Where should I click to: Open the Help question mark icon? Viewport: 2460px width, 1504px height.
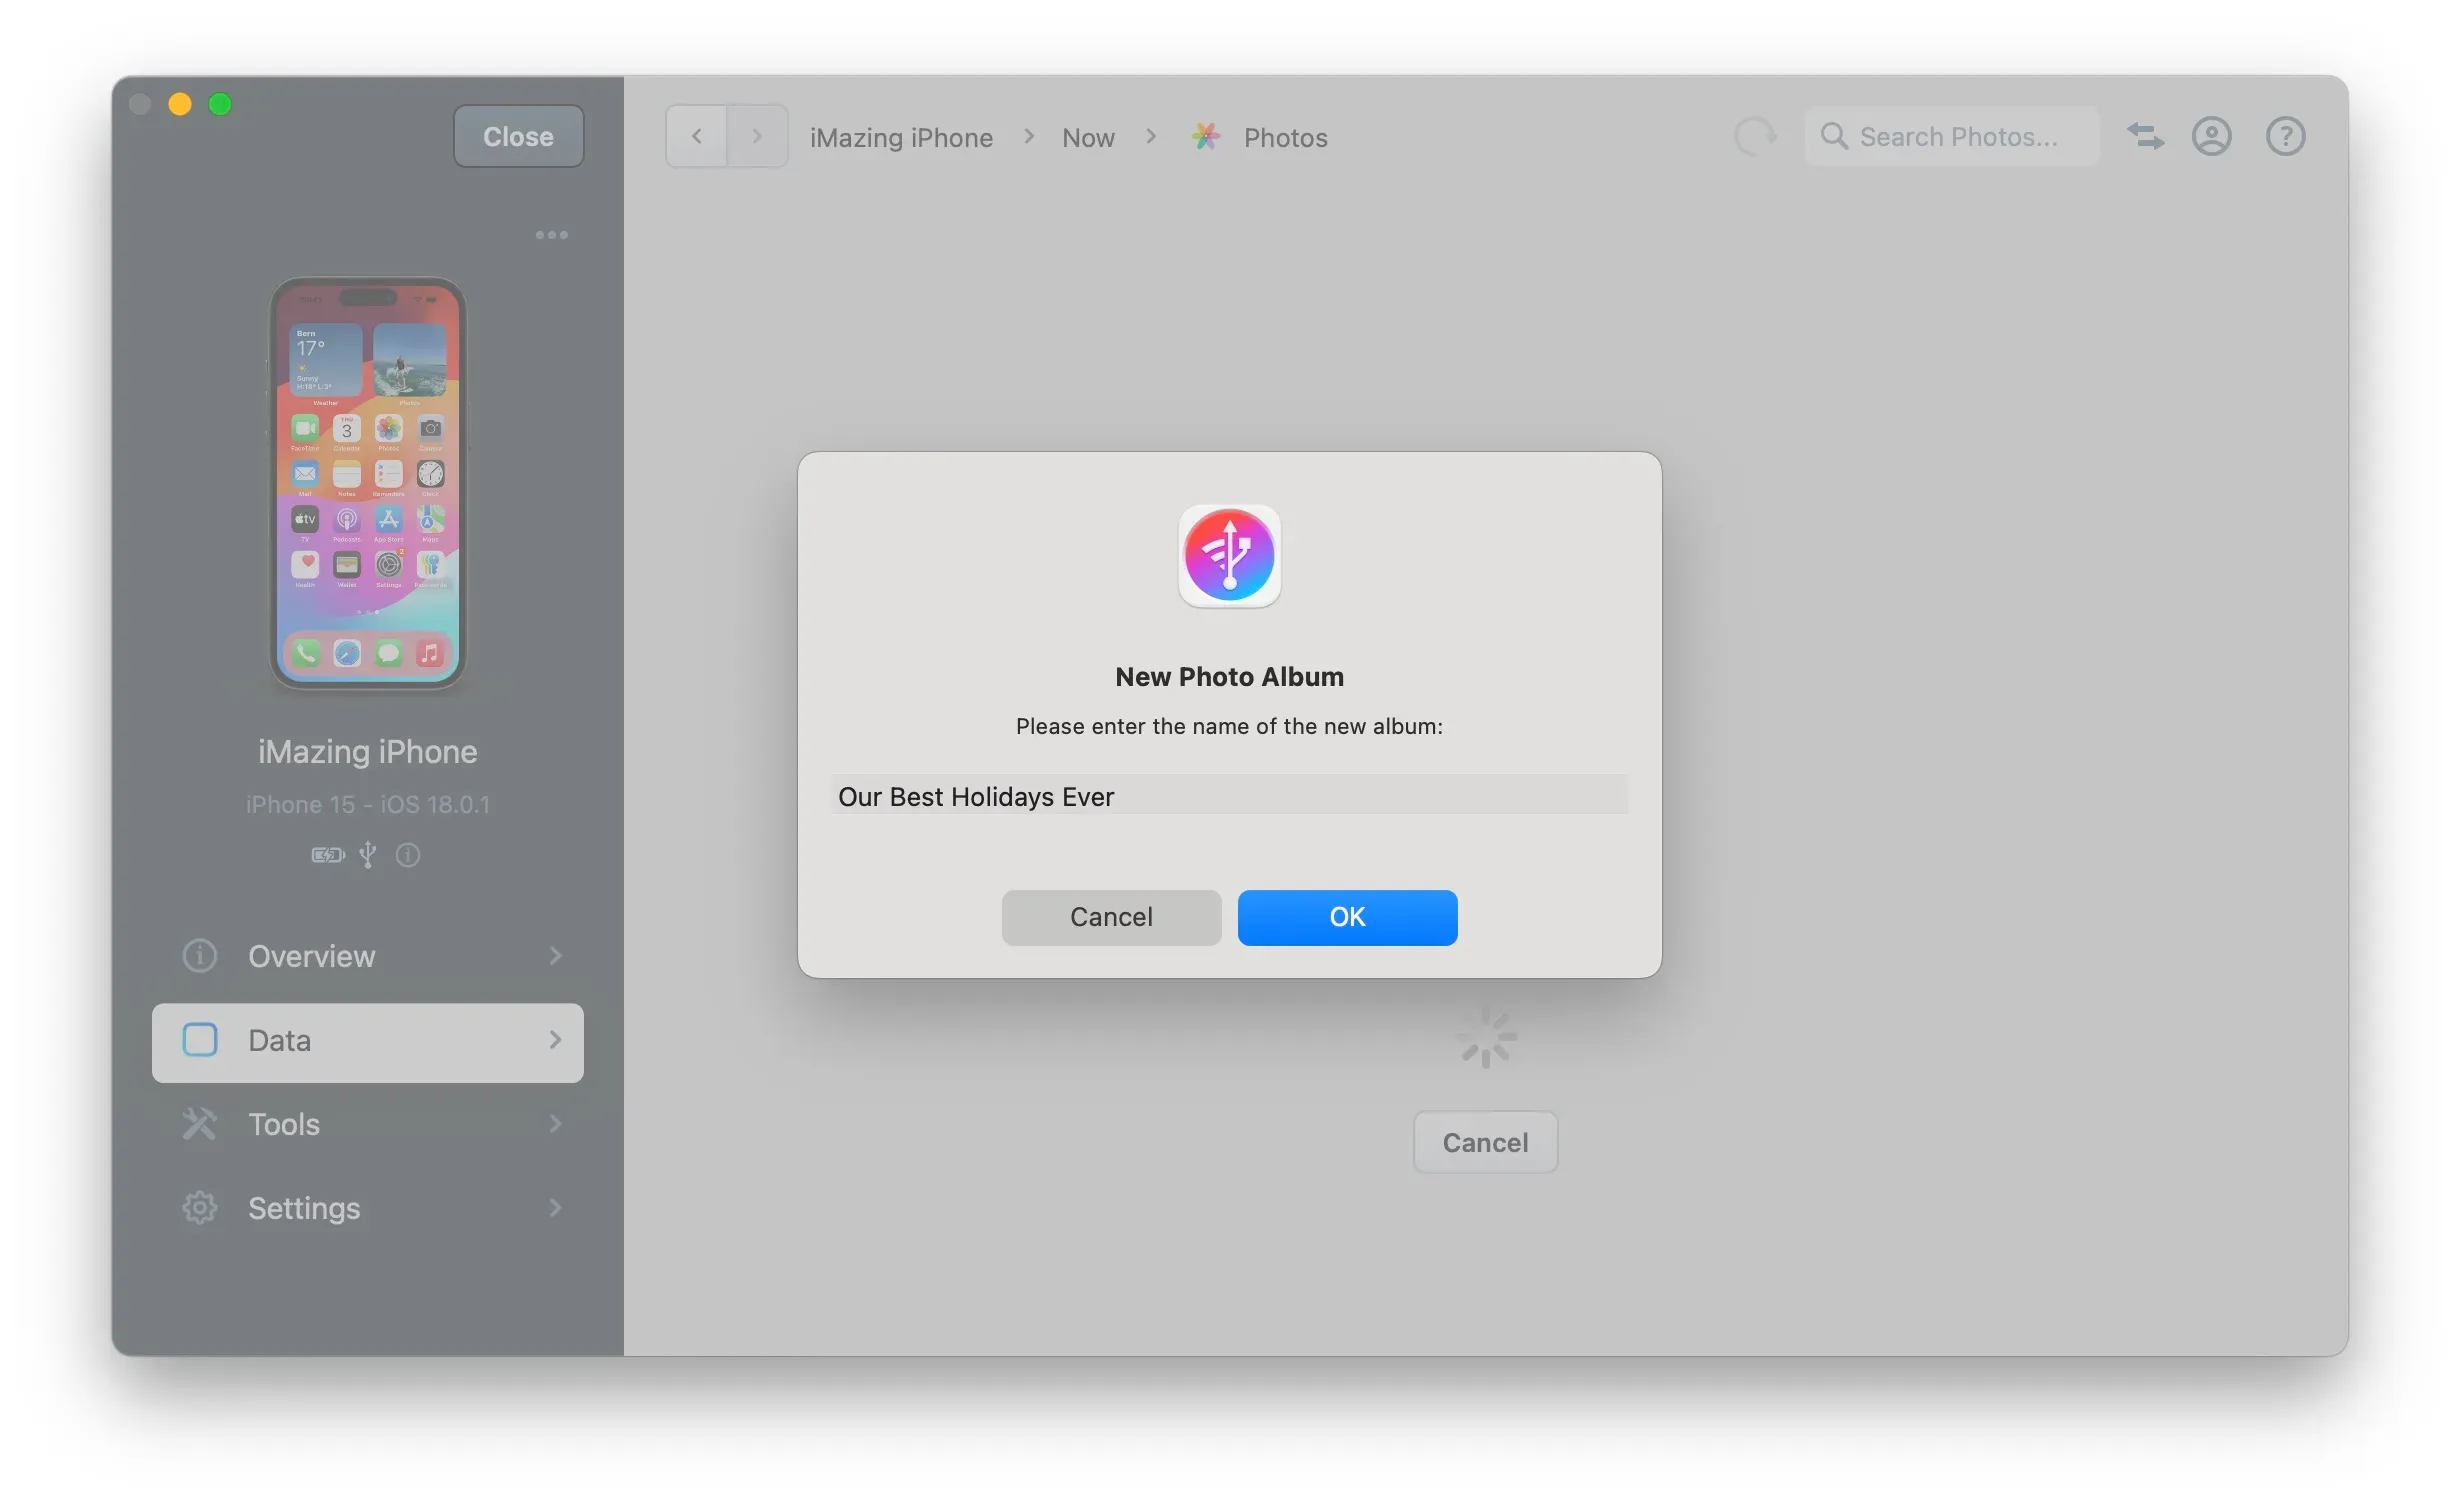click(x=2286, y=136)
